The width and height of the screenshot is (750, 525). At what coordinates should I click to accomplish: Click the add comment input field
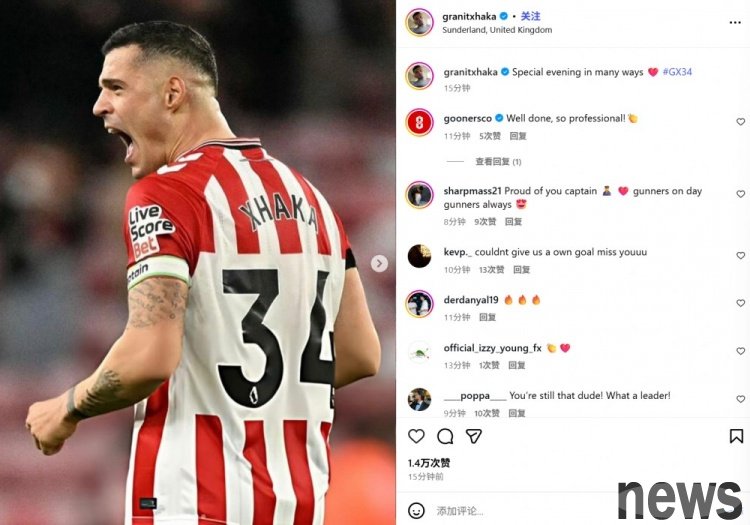tap(521, 511)
